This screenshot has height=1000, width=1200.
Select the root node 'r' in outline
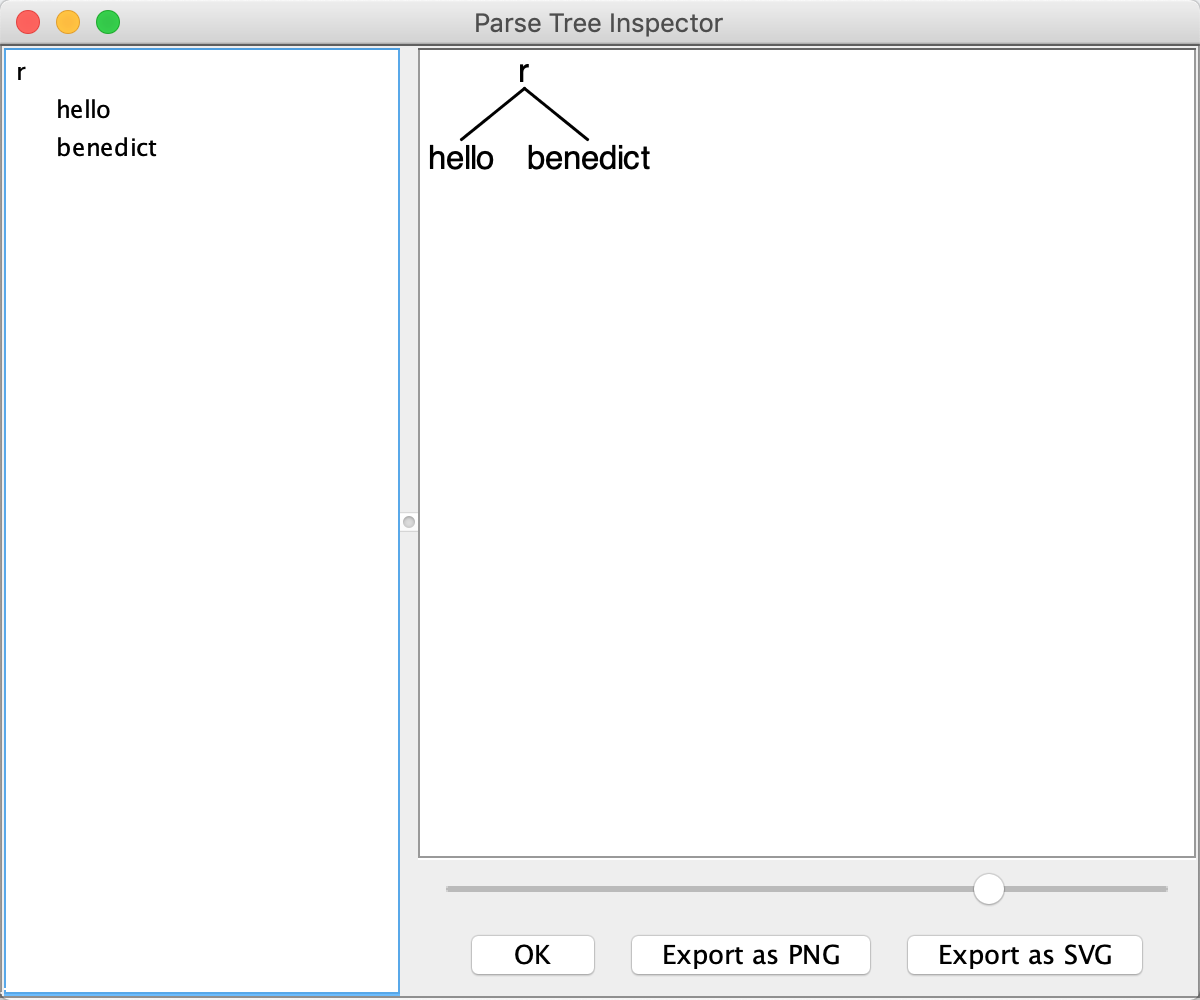click(x=18, y=71)
